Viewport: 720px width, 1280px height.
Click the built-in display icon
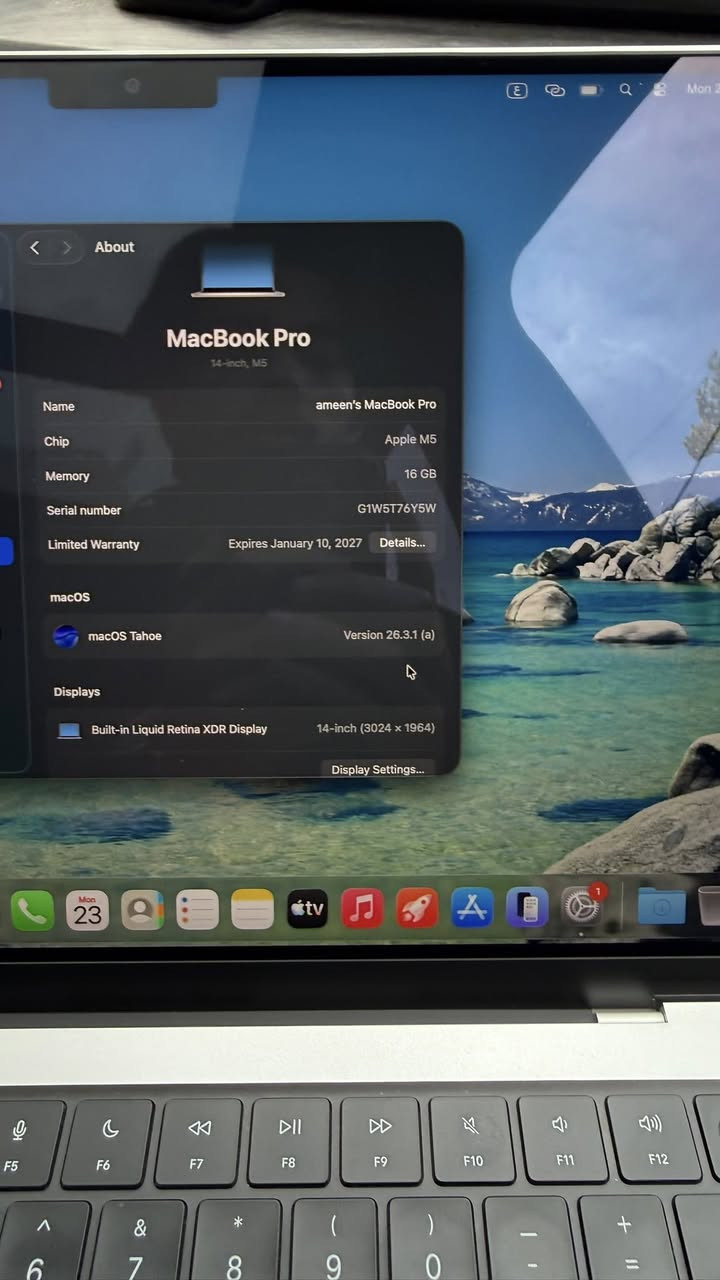(x=69, y=730)
